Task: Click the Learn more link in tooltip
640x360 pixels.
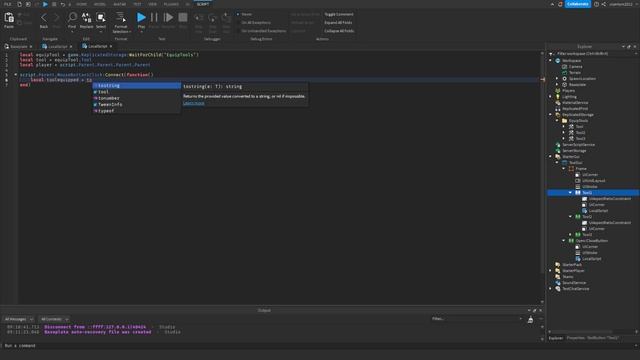Action: coord(193,103)
